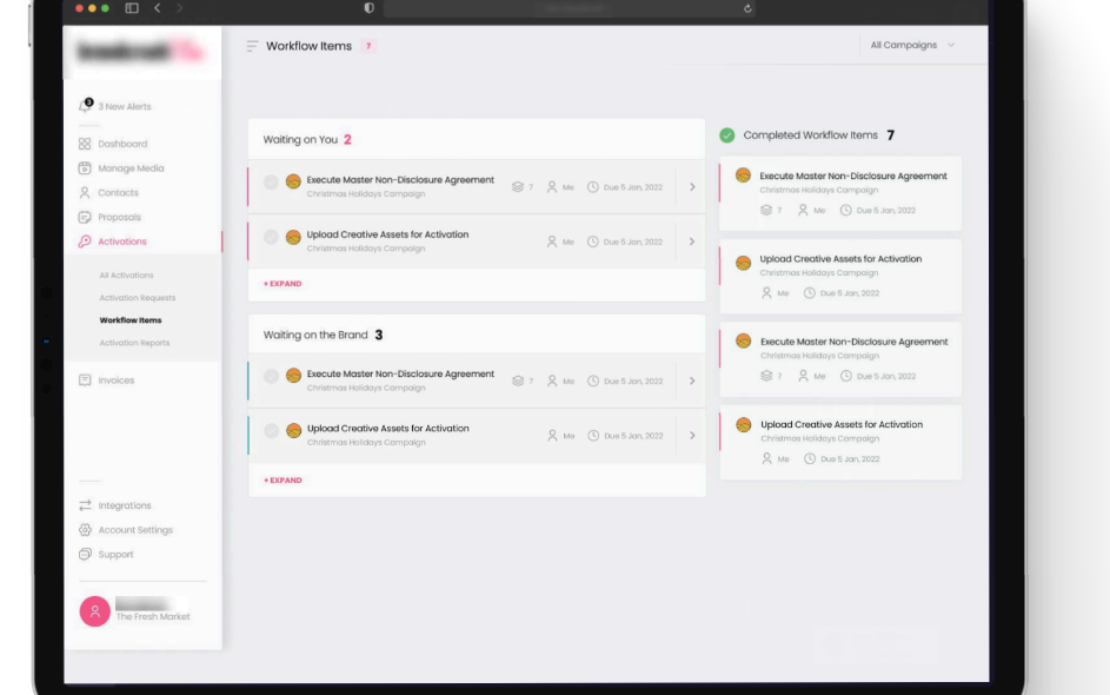Viewport: 1110px width, 695px height.
Task: Open the Account Settings link
Action: point(135,530)
